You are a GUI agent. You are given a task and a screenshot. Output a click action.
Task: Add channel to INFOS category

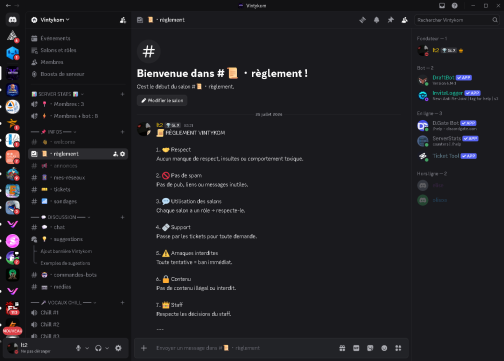pos(122,132)
